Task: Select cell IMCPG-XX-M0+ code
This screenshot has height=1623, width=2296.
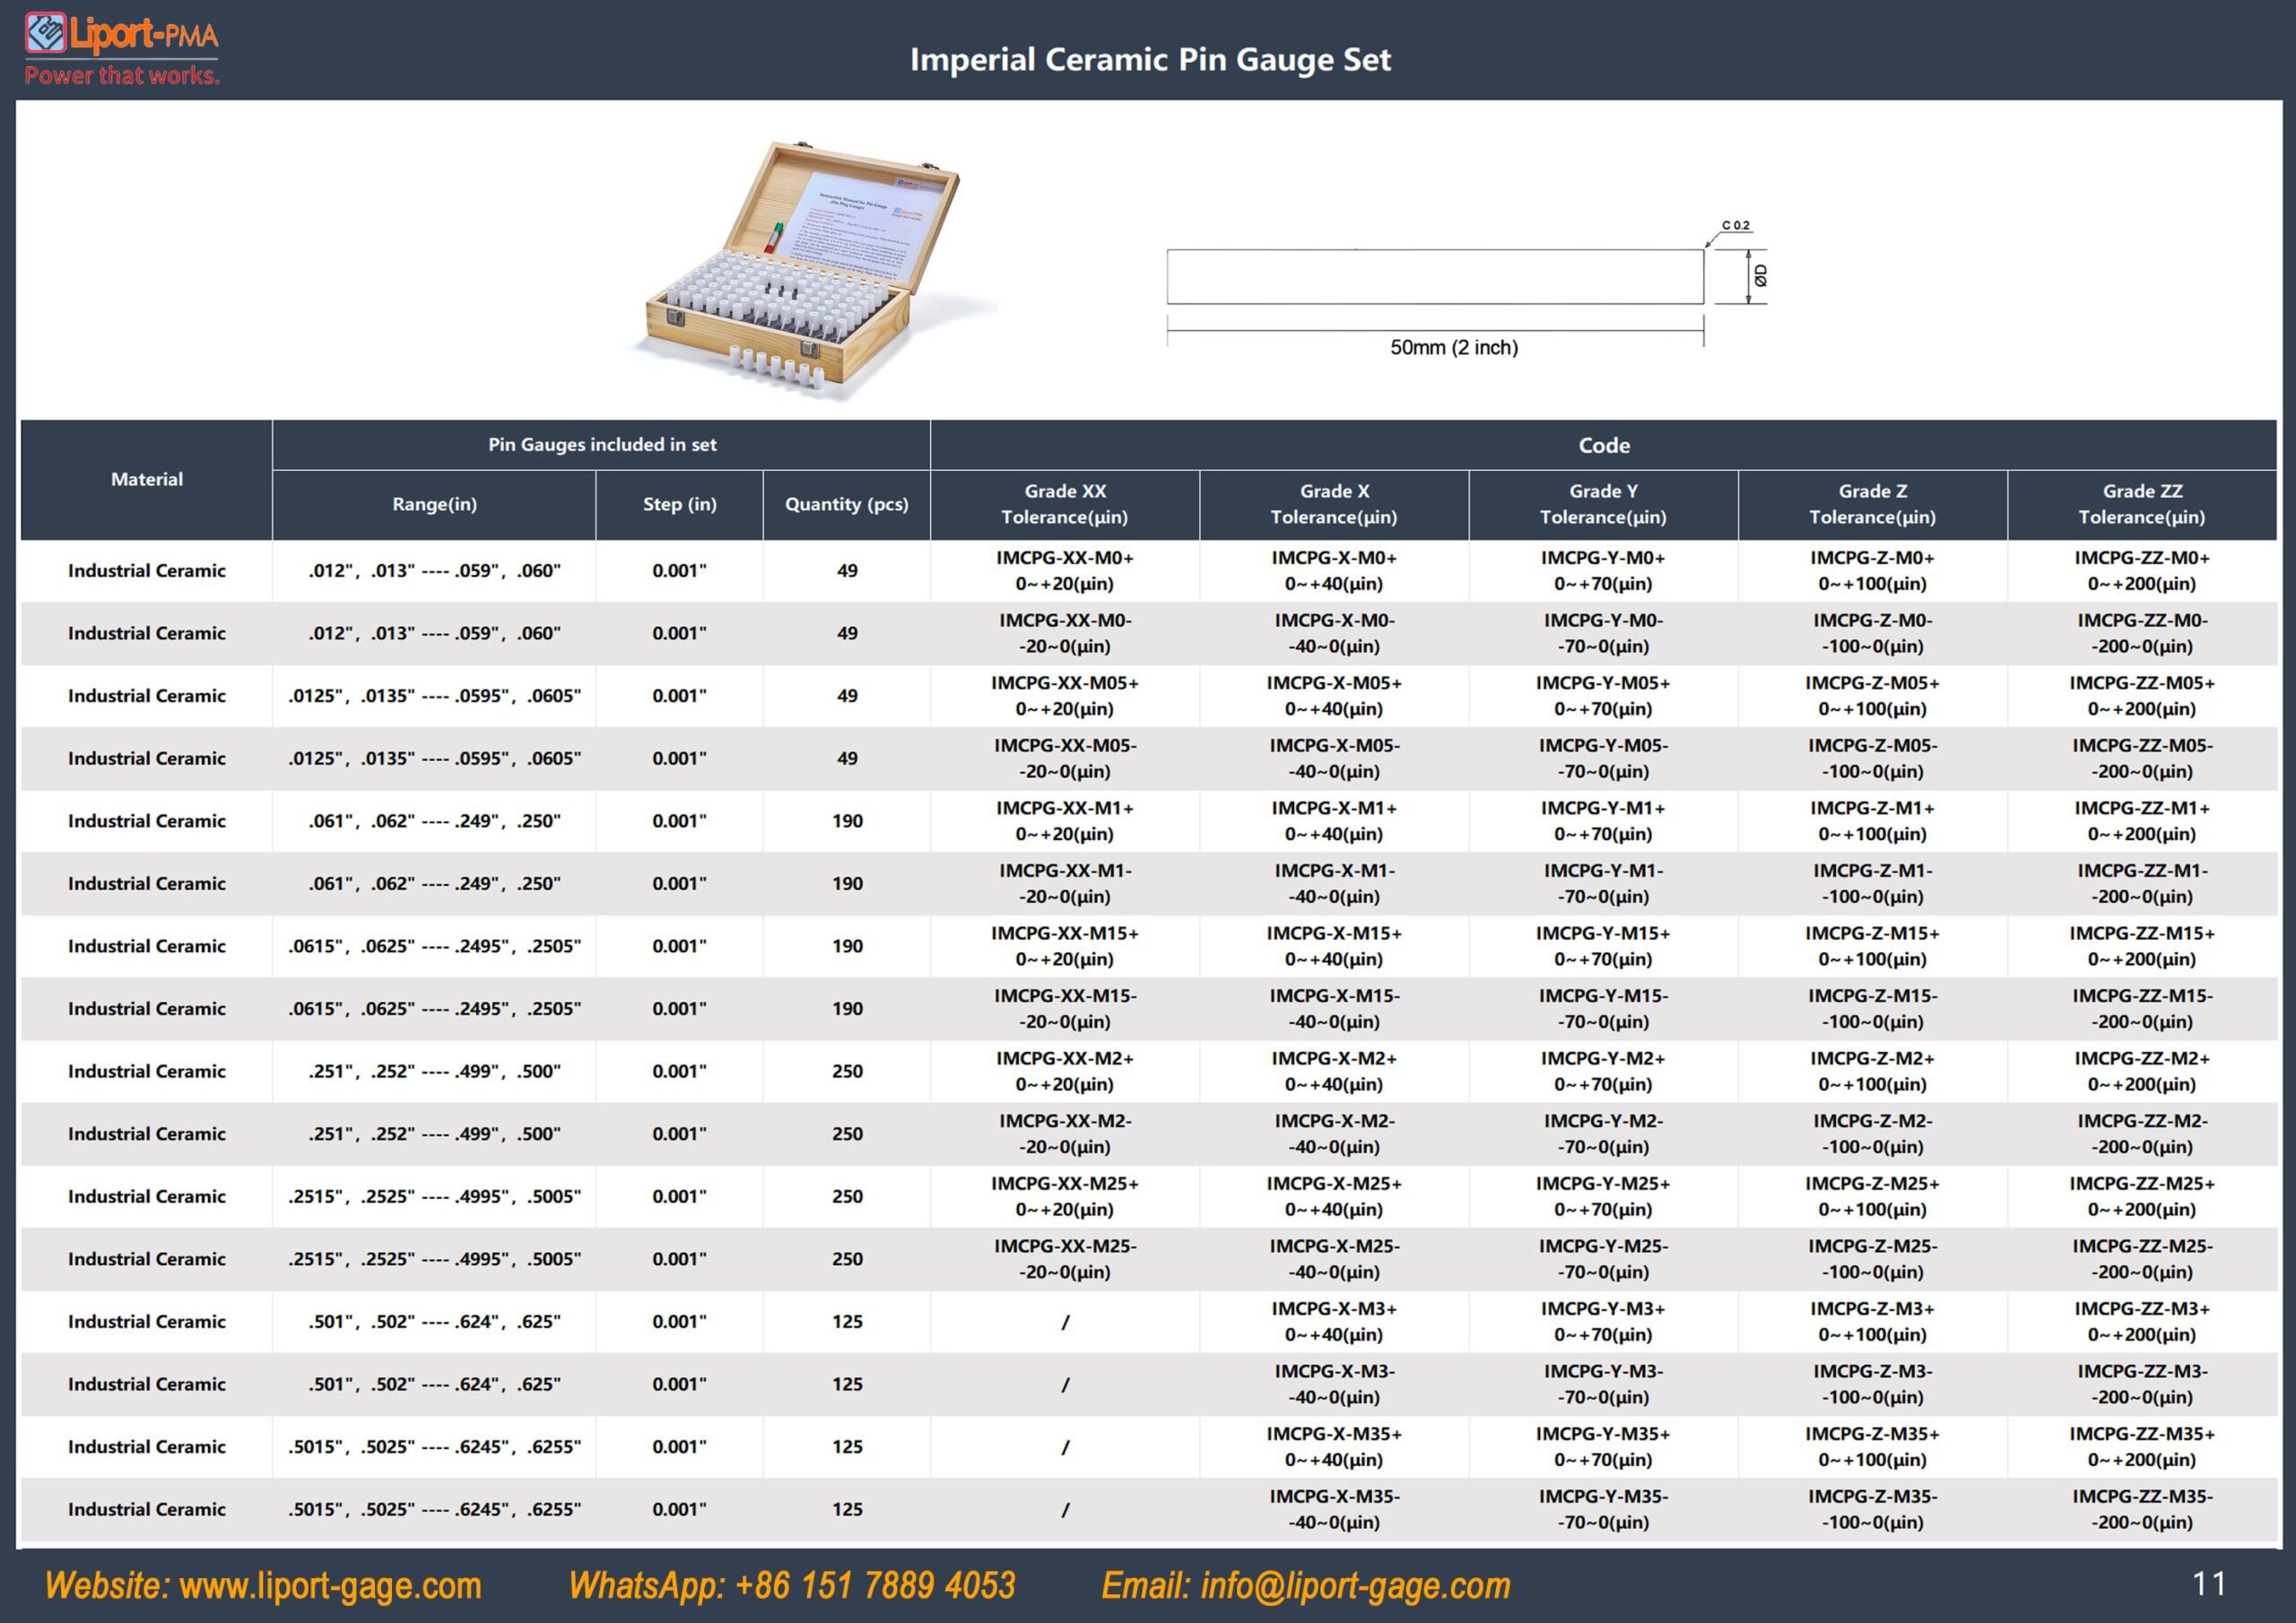Action: [x=1065, y=571]
